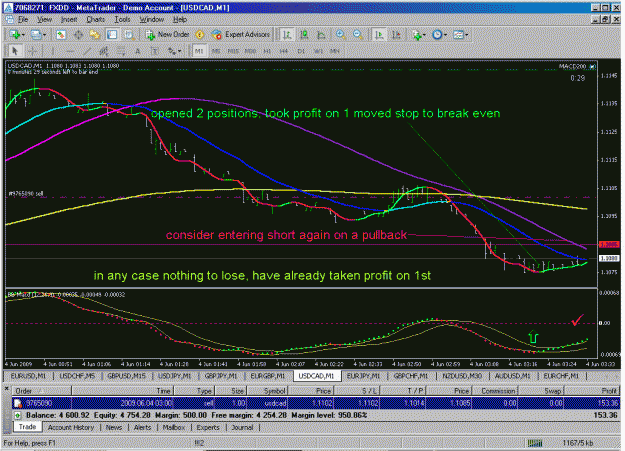Click connection status bars indicator
625x451 pixels.
pos(535,443)
